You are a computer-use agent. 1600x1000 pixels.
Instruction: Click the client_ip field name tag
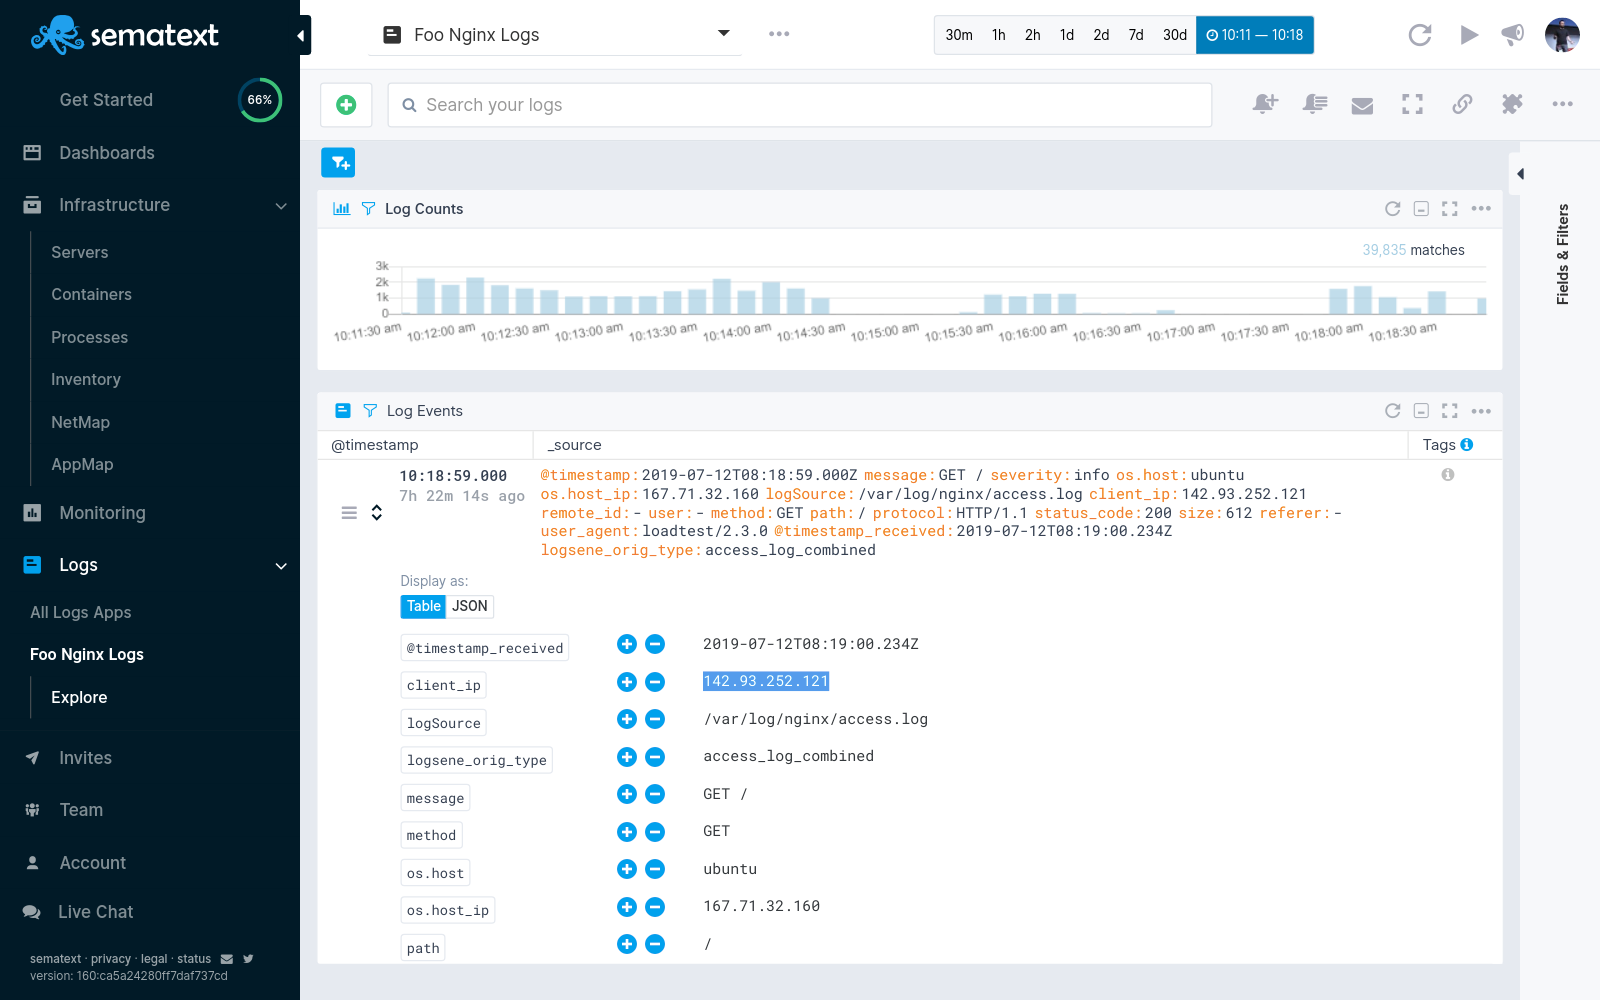[444, 685]
